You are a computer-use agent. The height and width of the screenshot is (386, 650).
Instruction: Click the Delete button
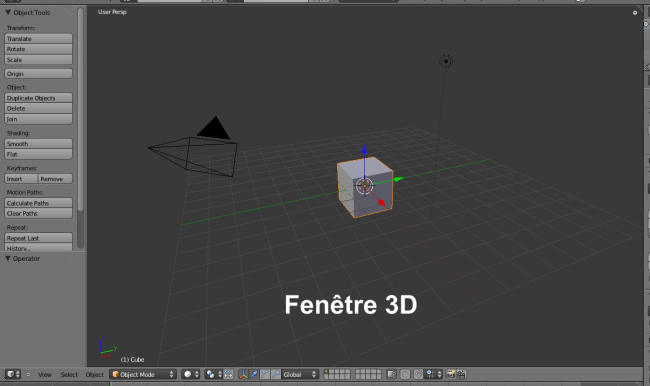pos(39,108)
